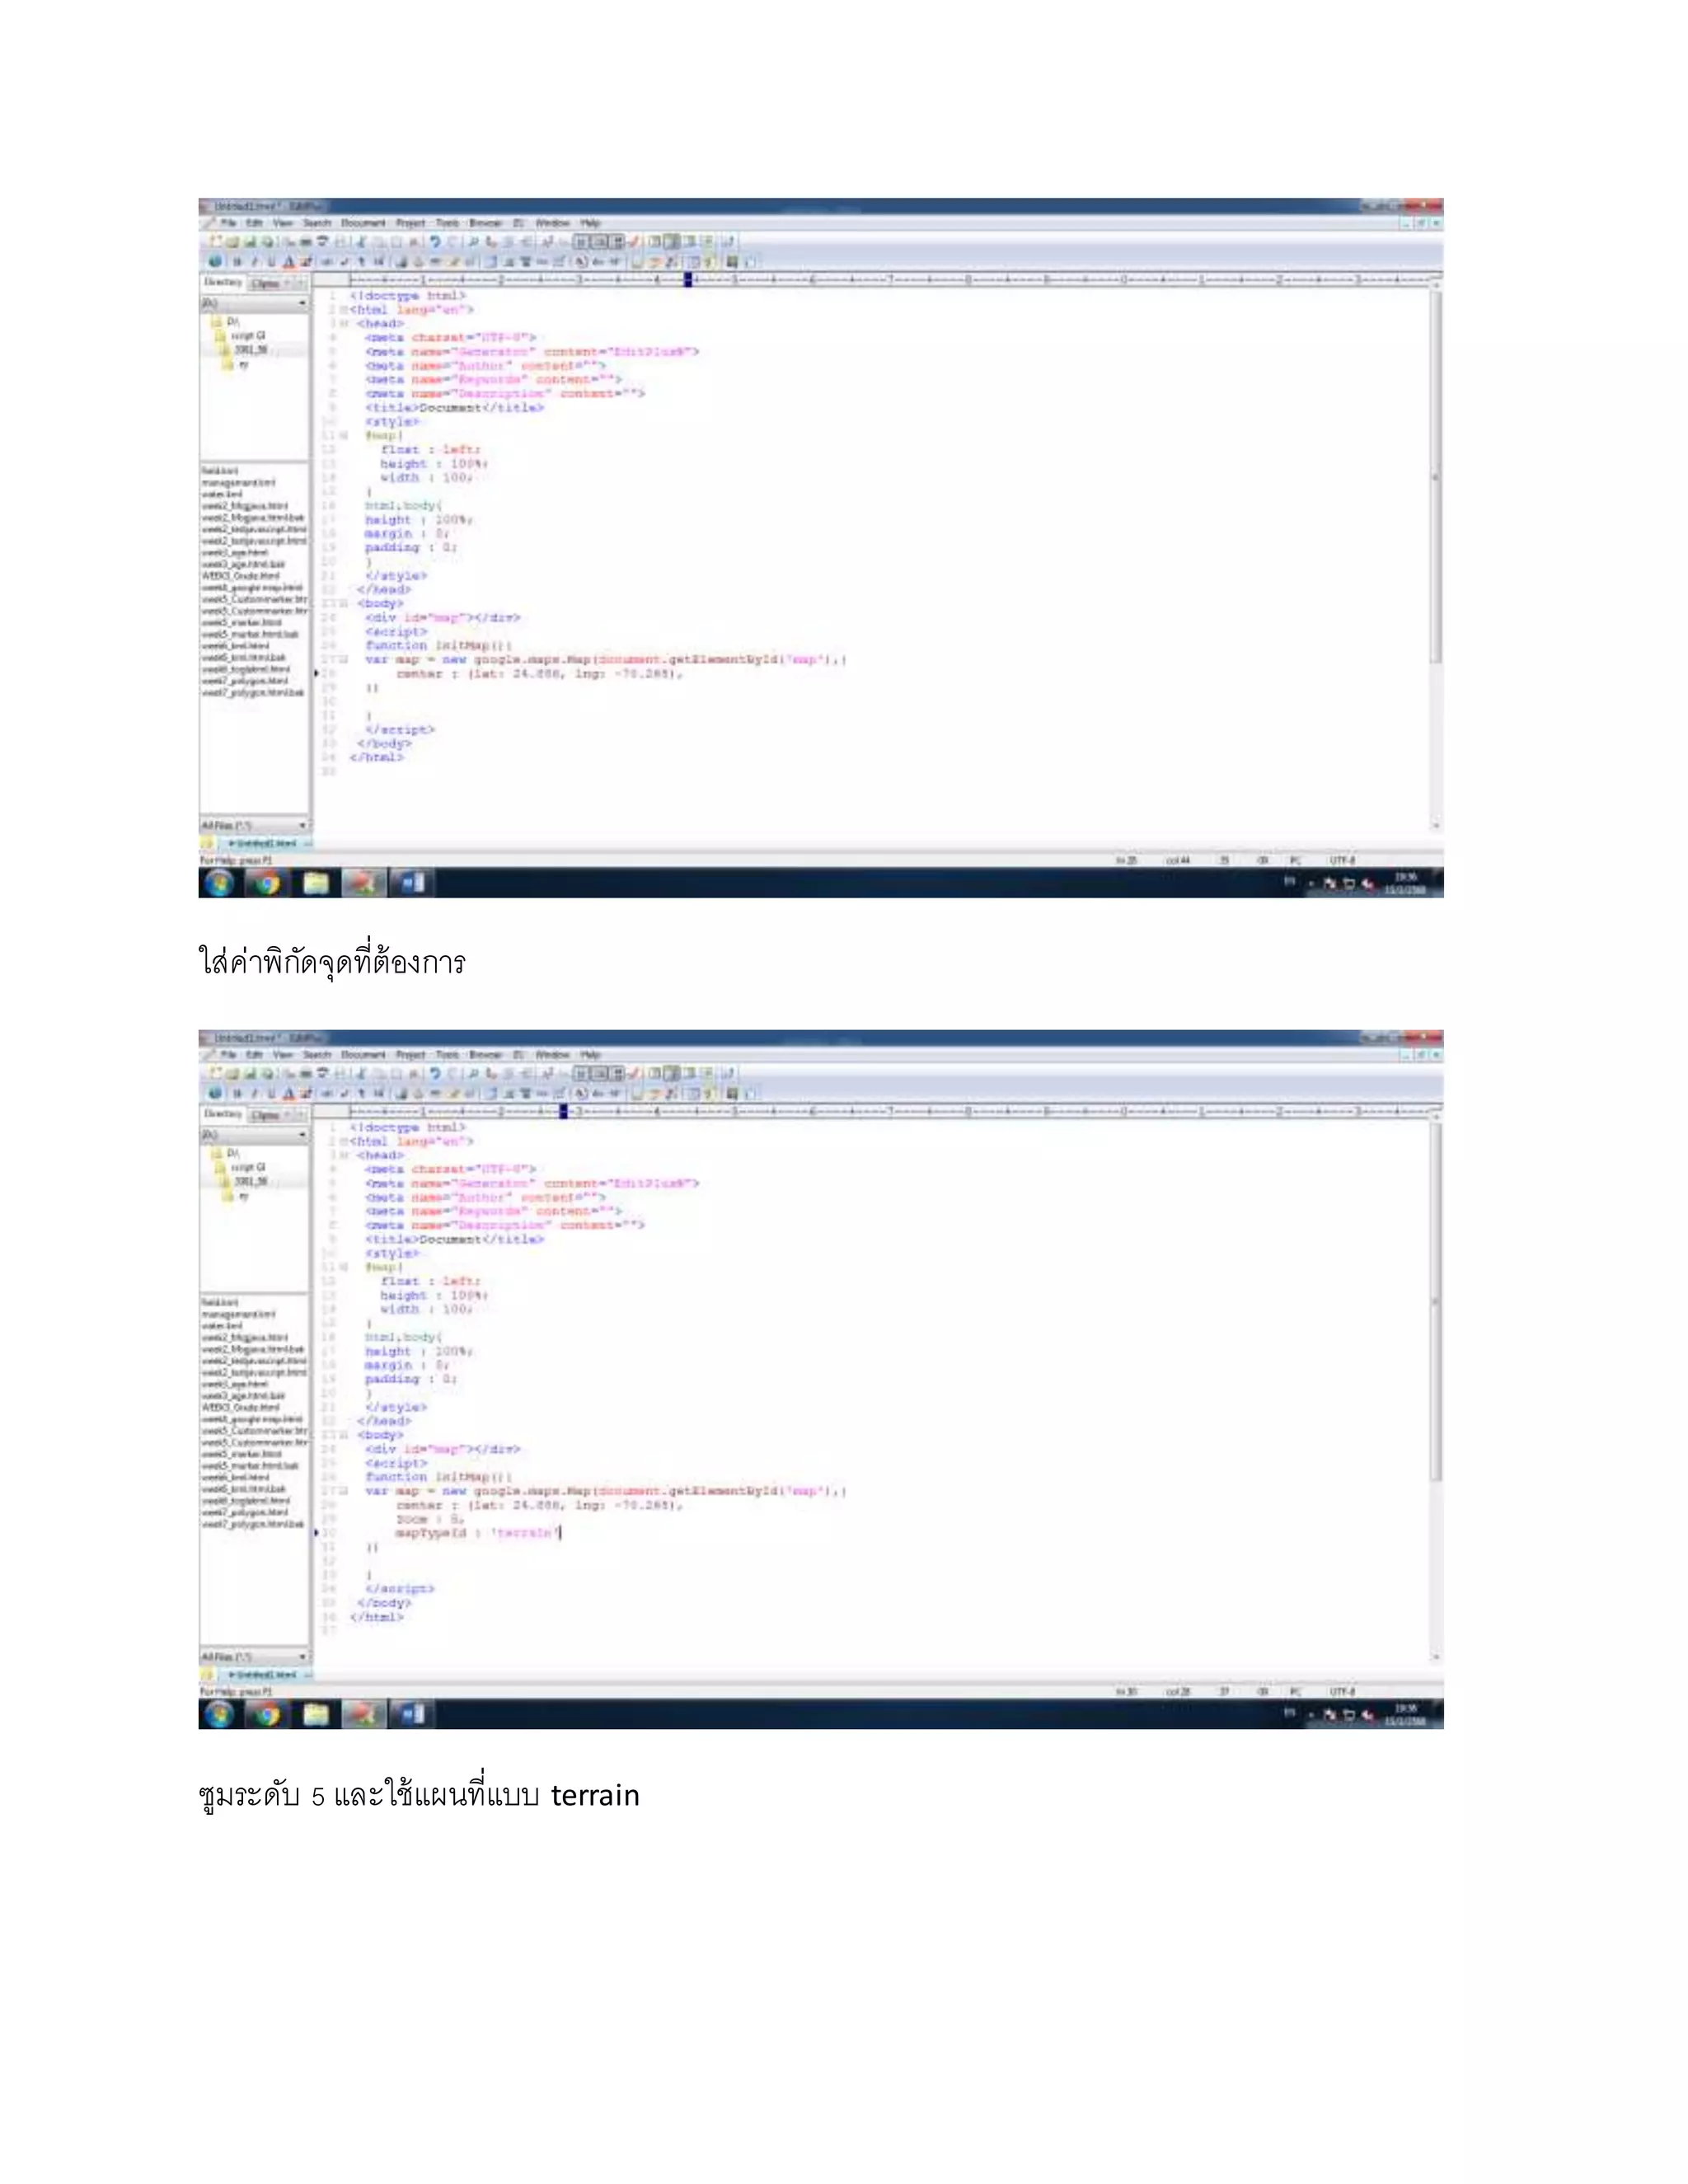This screenshot has width=1688, height=2184.
Task: Click Untitled1.html document tab in lower window
Action: pos(262,1675)
